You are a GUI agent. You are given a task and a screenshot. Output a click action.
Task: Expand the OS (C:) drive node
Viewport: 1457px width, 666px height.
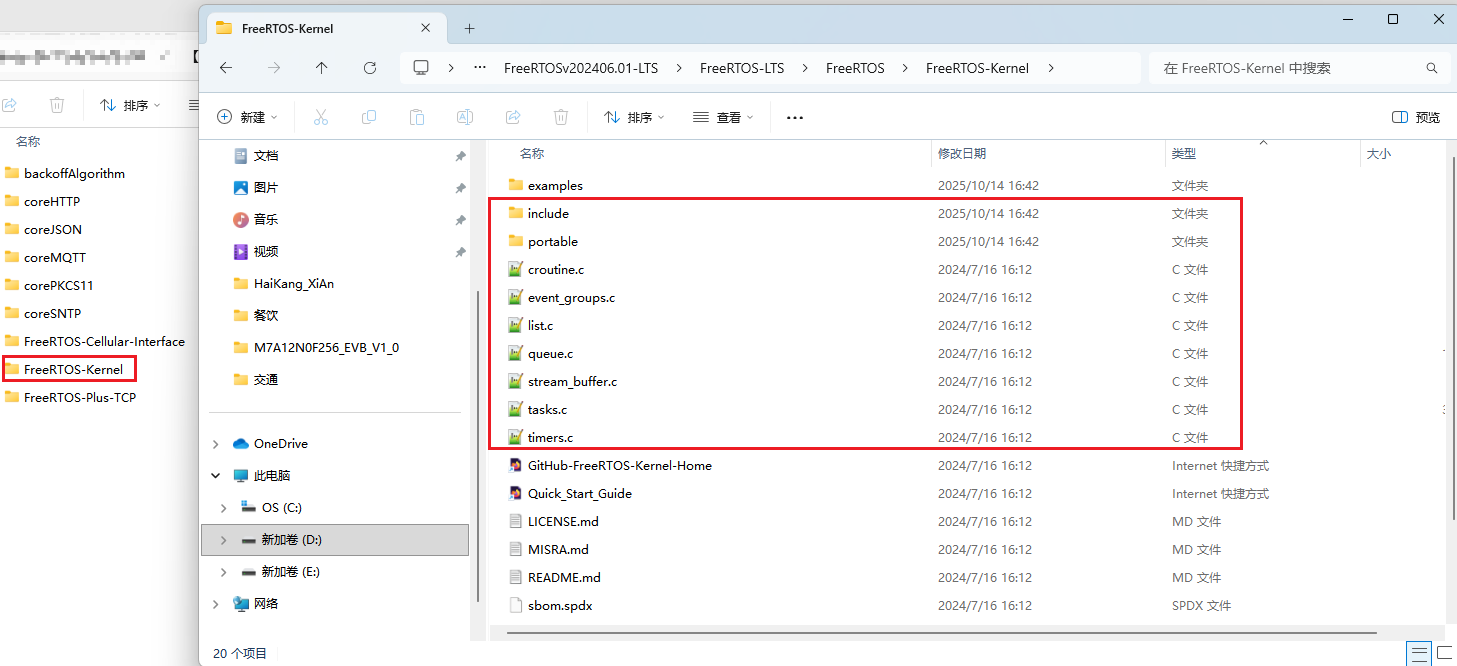(x=223, y=508)
